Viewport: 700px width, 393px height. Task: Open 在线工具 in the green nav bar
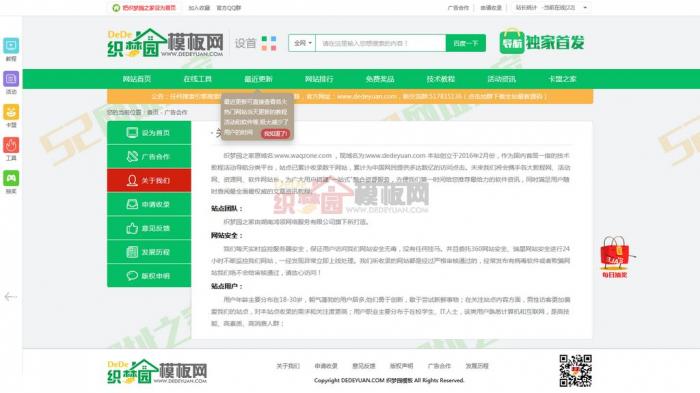pyautogui.click(x=198, y=79)
